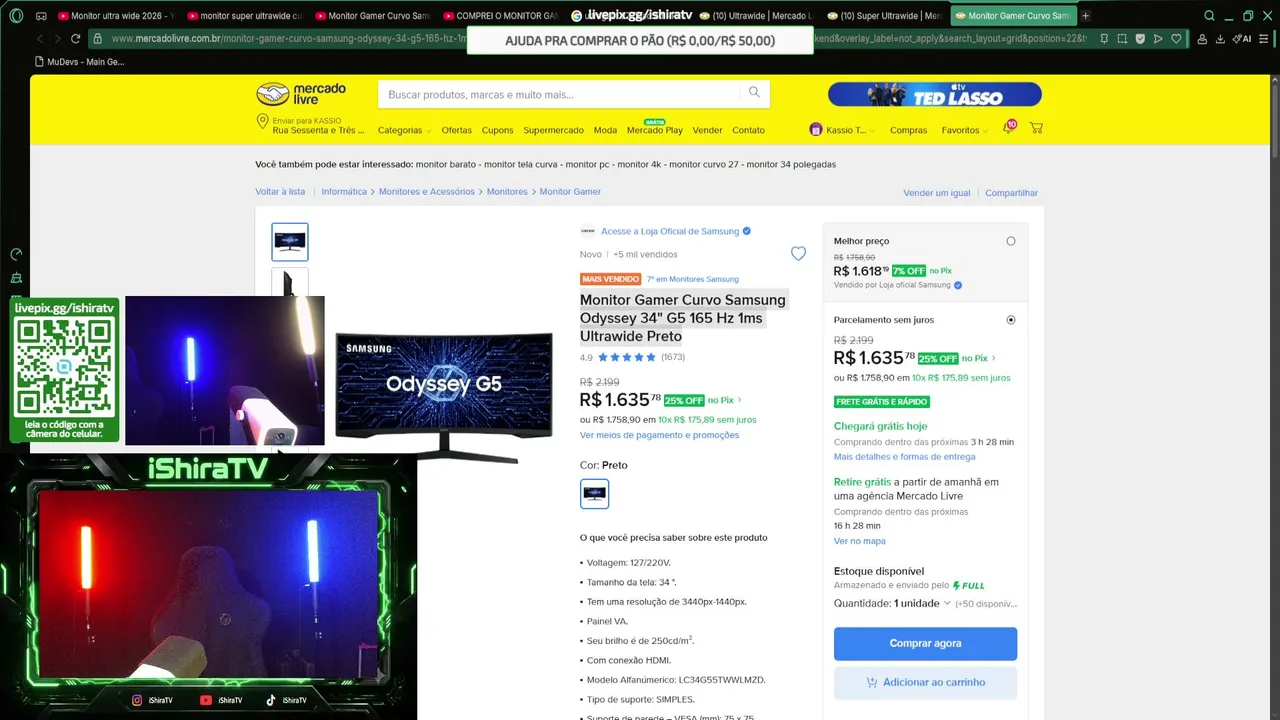
Task: Open Acesse a Loja Oficial de Samsung link
Action: click(670, 231)
